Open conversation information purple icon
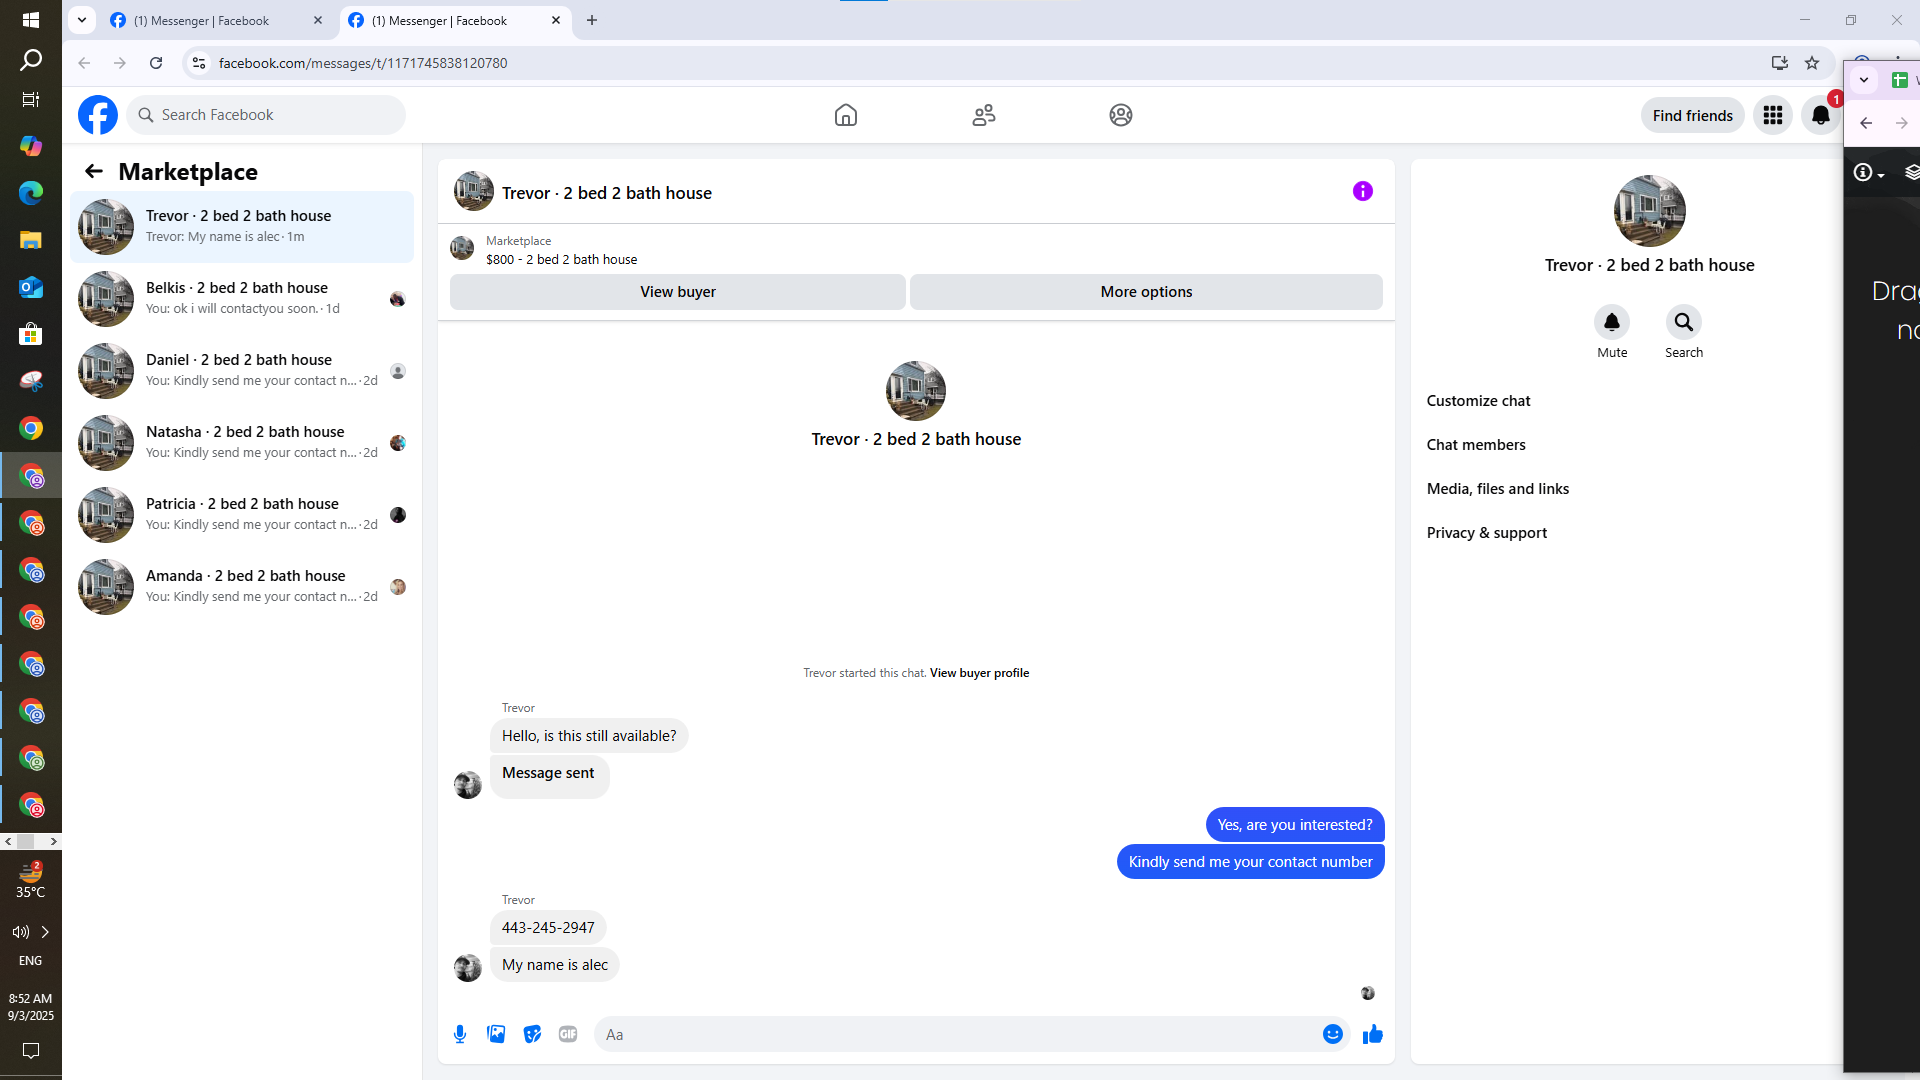The width and height of the screenshot is (1920, 1080). pos(1363,191)
